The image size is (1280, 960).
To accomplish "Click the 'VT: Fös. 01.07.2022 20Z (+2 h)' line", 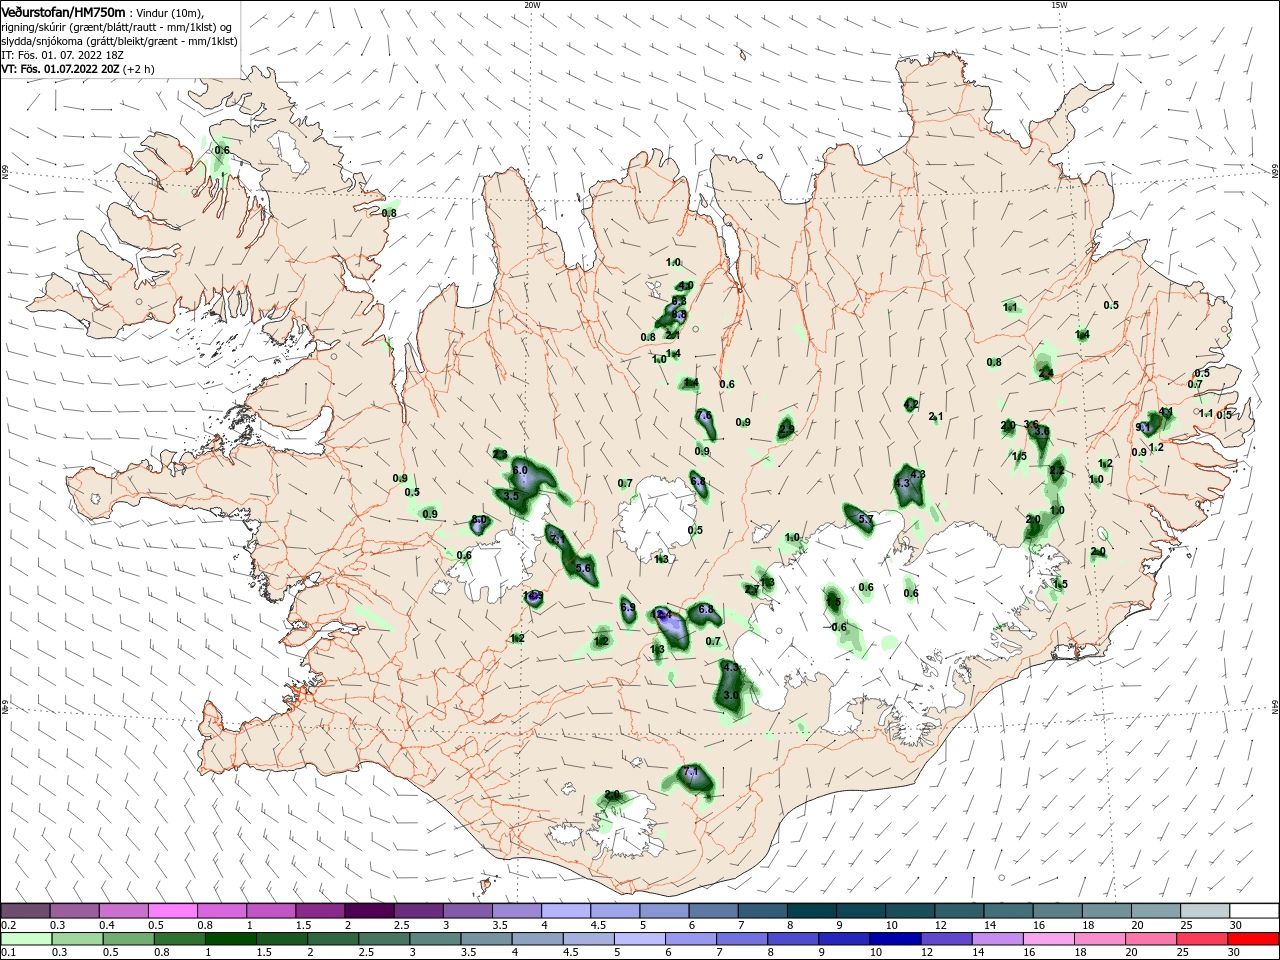I will (x=78, y=69).
